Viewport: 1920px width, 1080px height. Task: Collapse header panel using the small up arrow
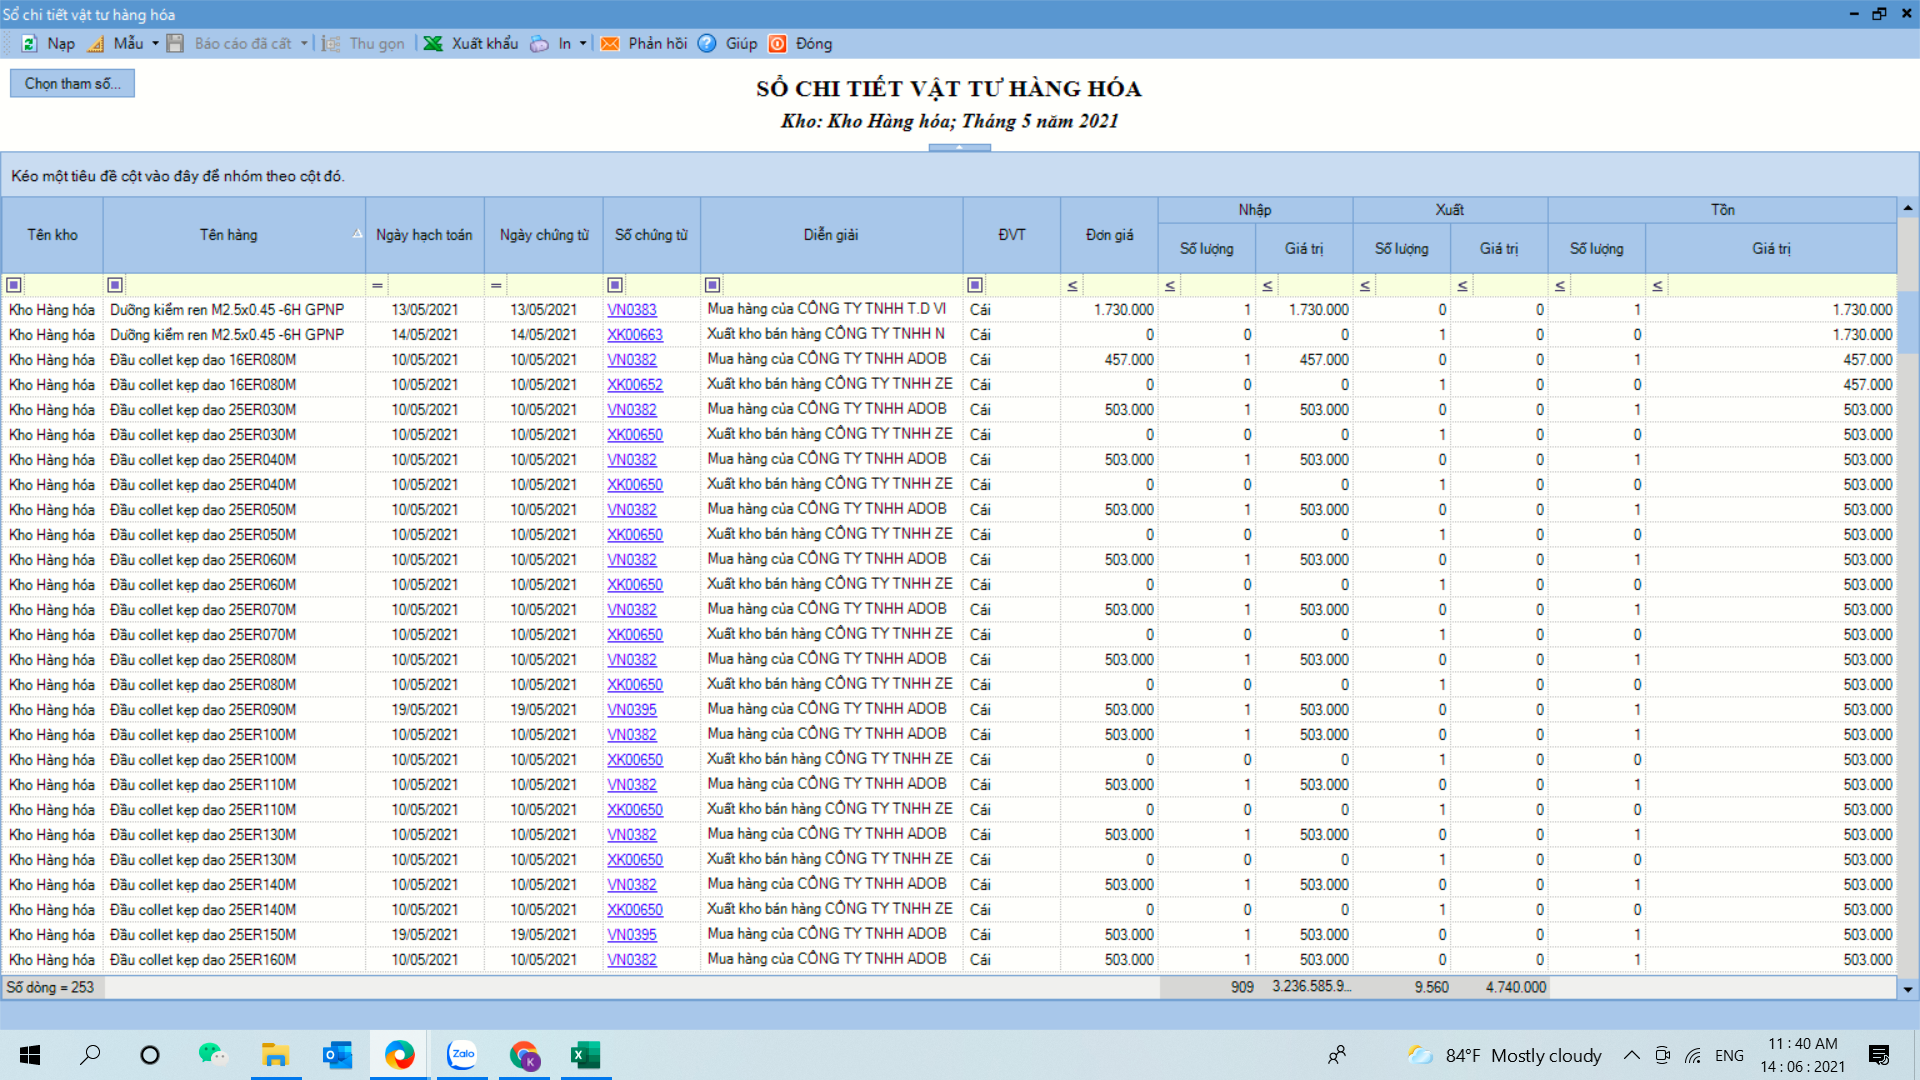[x=959, y=148]
